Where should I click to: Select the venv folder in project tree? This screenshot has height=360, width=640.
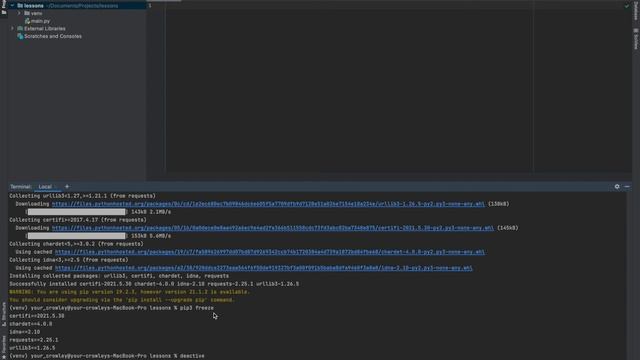tap(36, 13)
